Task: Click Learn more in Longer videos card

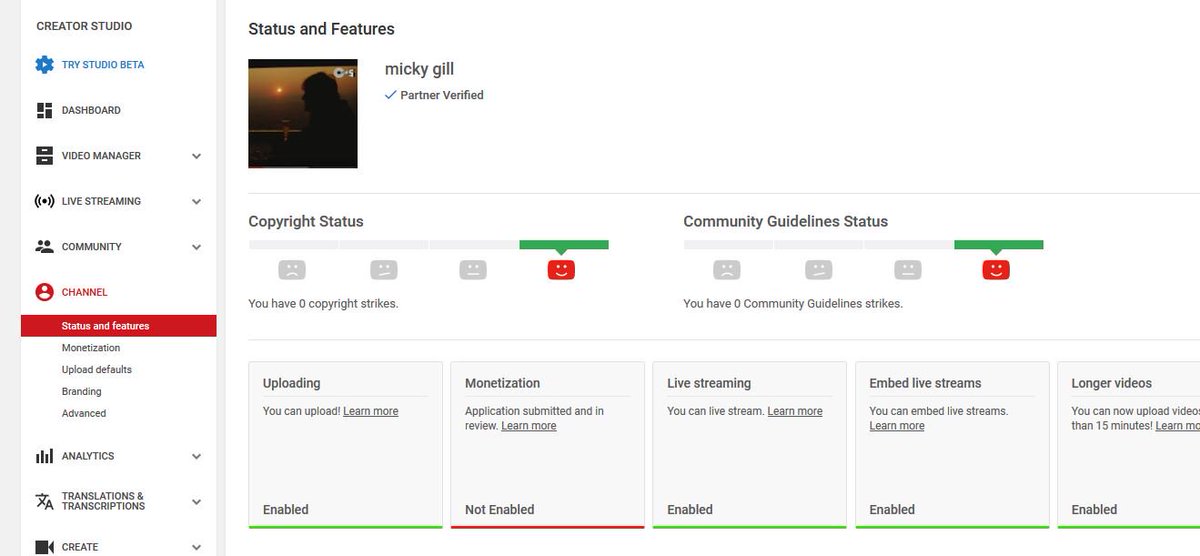Action: tap(1177, 426)
